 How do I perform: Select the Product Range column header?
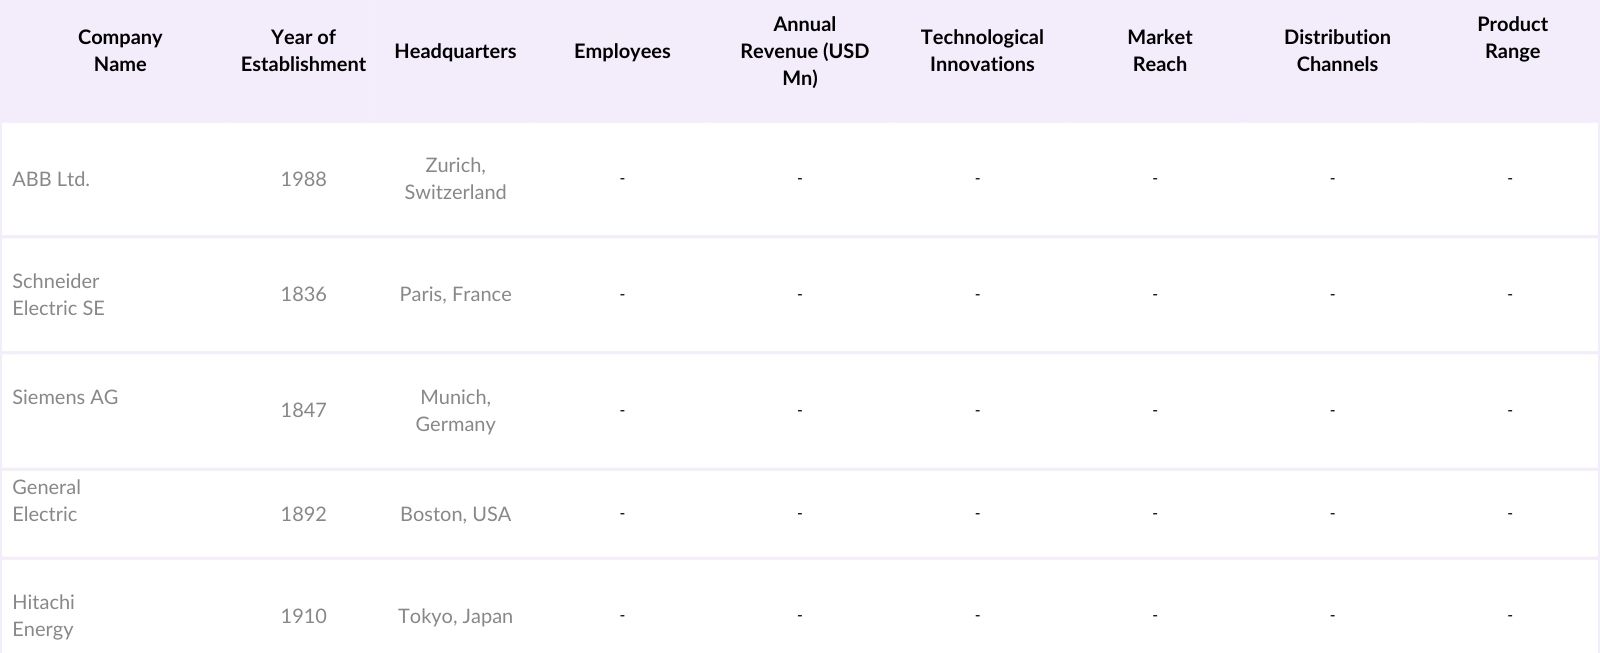coord(1512,38)
